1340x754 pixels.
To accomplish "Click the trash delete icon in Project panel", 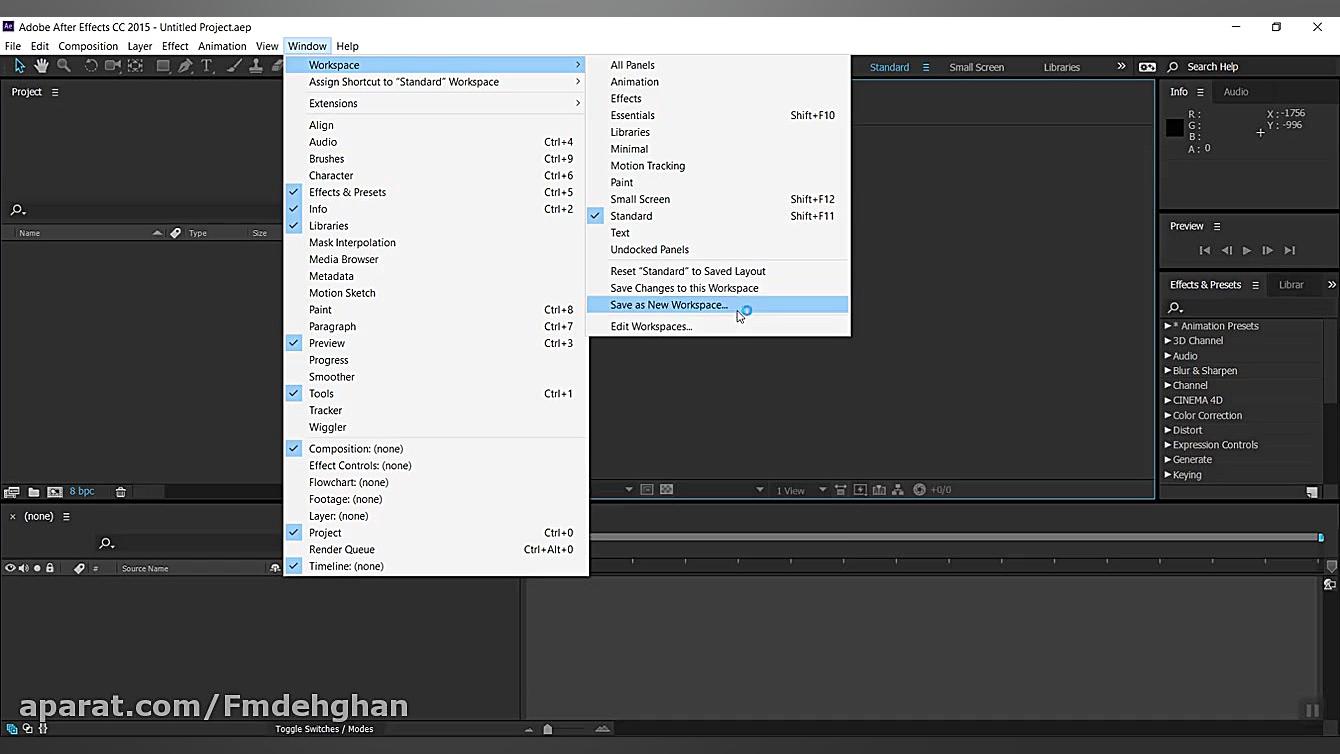I will pos(121,492).
